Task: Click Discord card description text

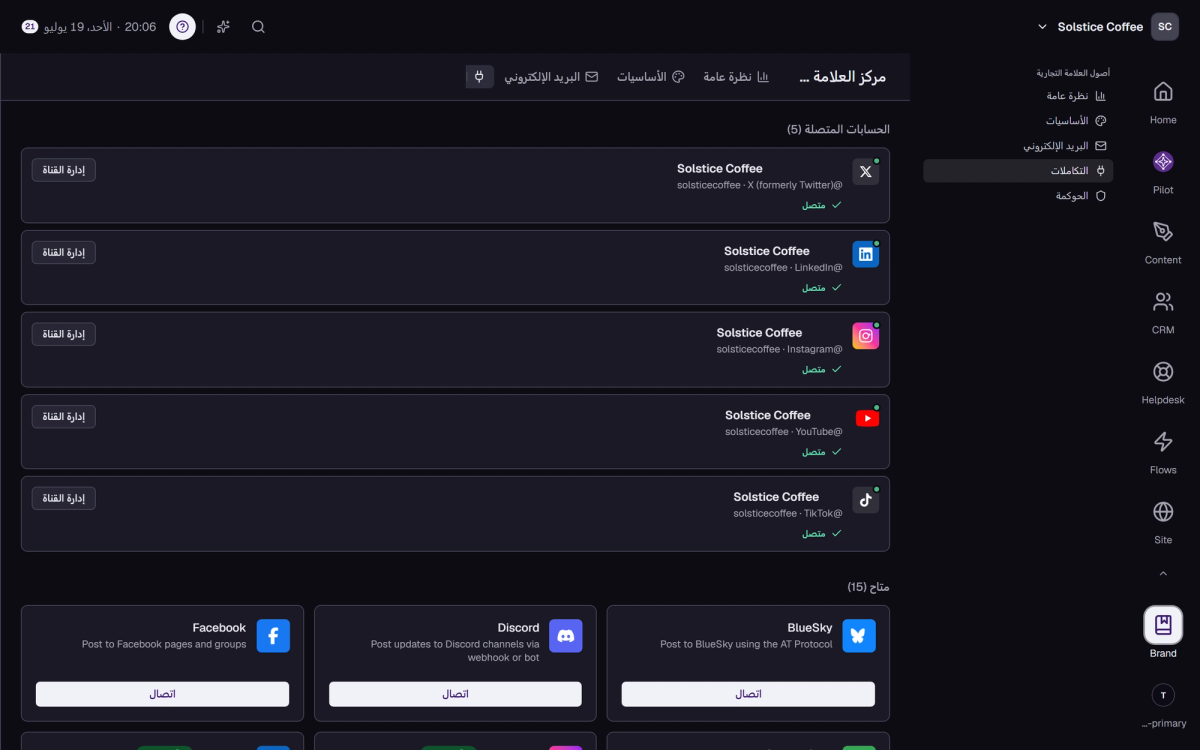Action: (x=455, y=651)
